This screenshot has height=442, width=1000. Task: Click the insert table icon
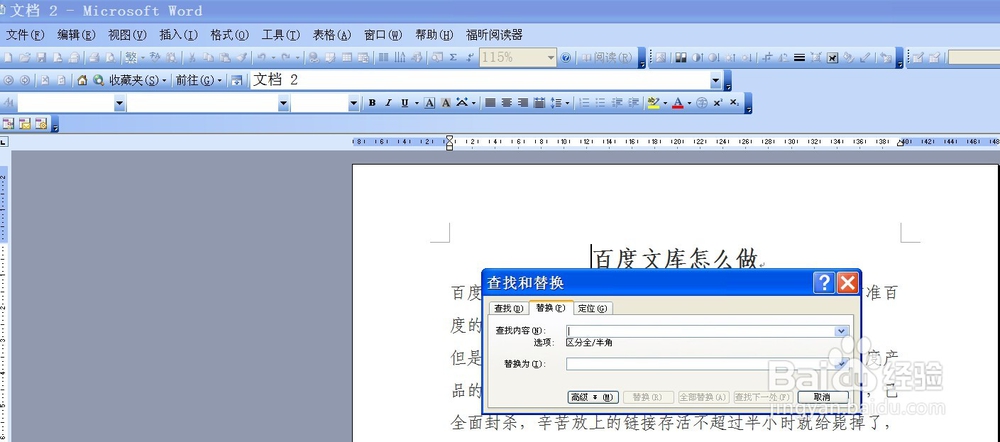[347, 57]
